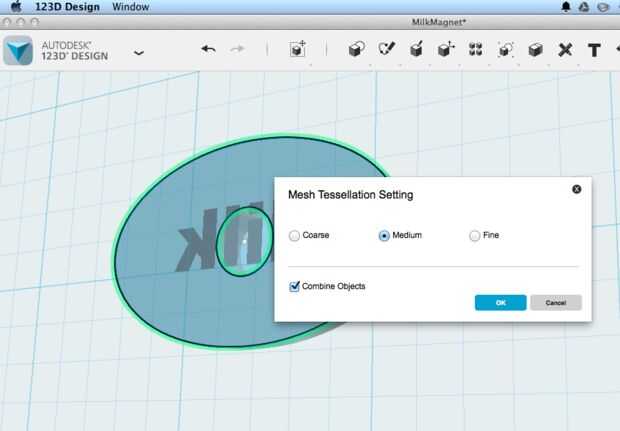Select the Text tool icon

click(594, 50)
